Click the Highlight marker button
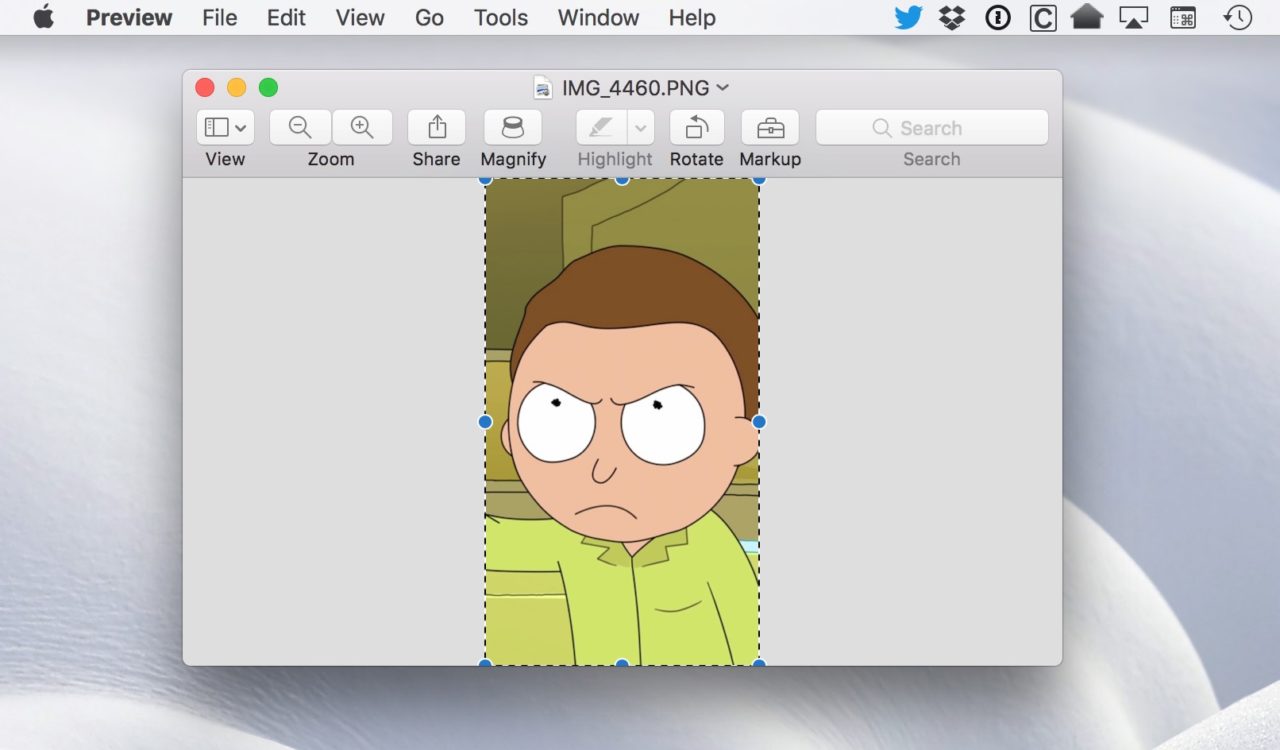The height and width of the screenshot is (750, 1280). [x=601, y=127]
